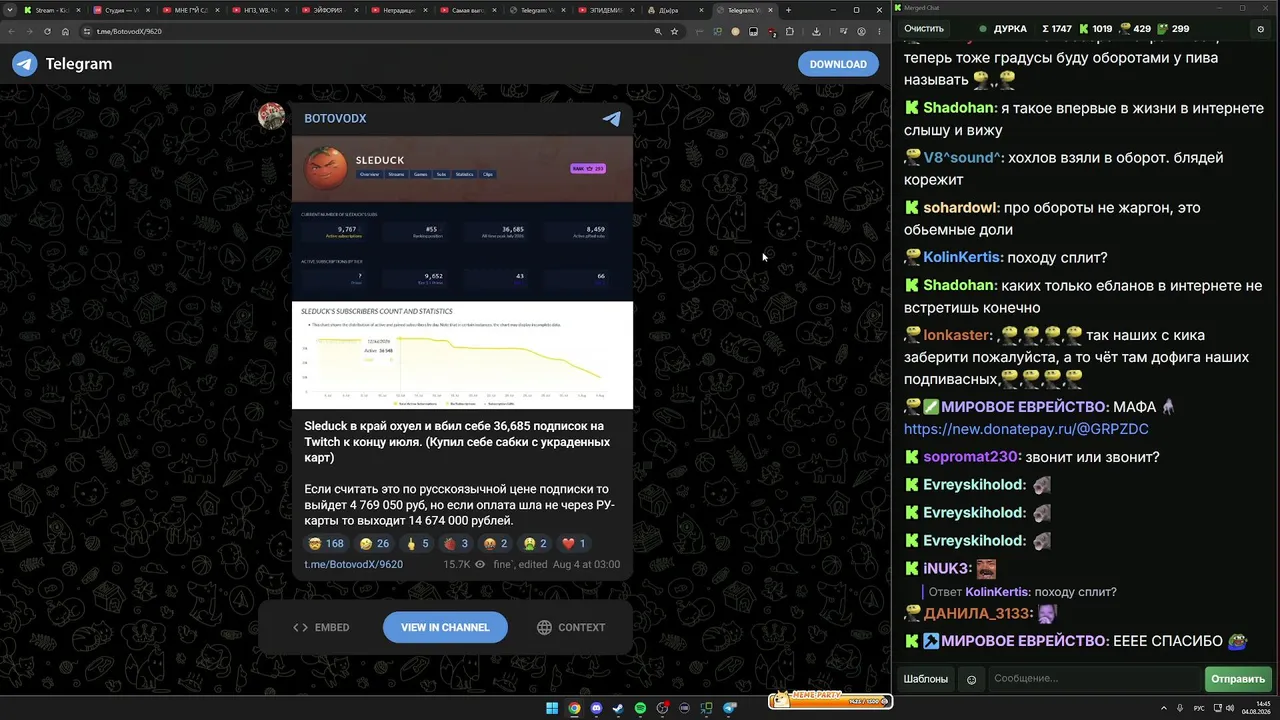
Task: Switch to the Студия browser tab
Action: tap(120, 10)
